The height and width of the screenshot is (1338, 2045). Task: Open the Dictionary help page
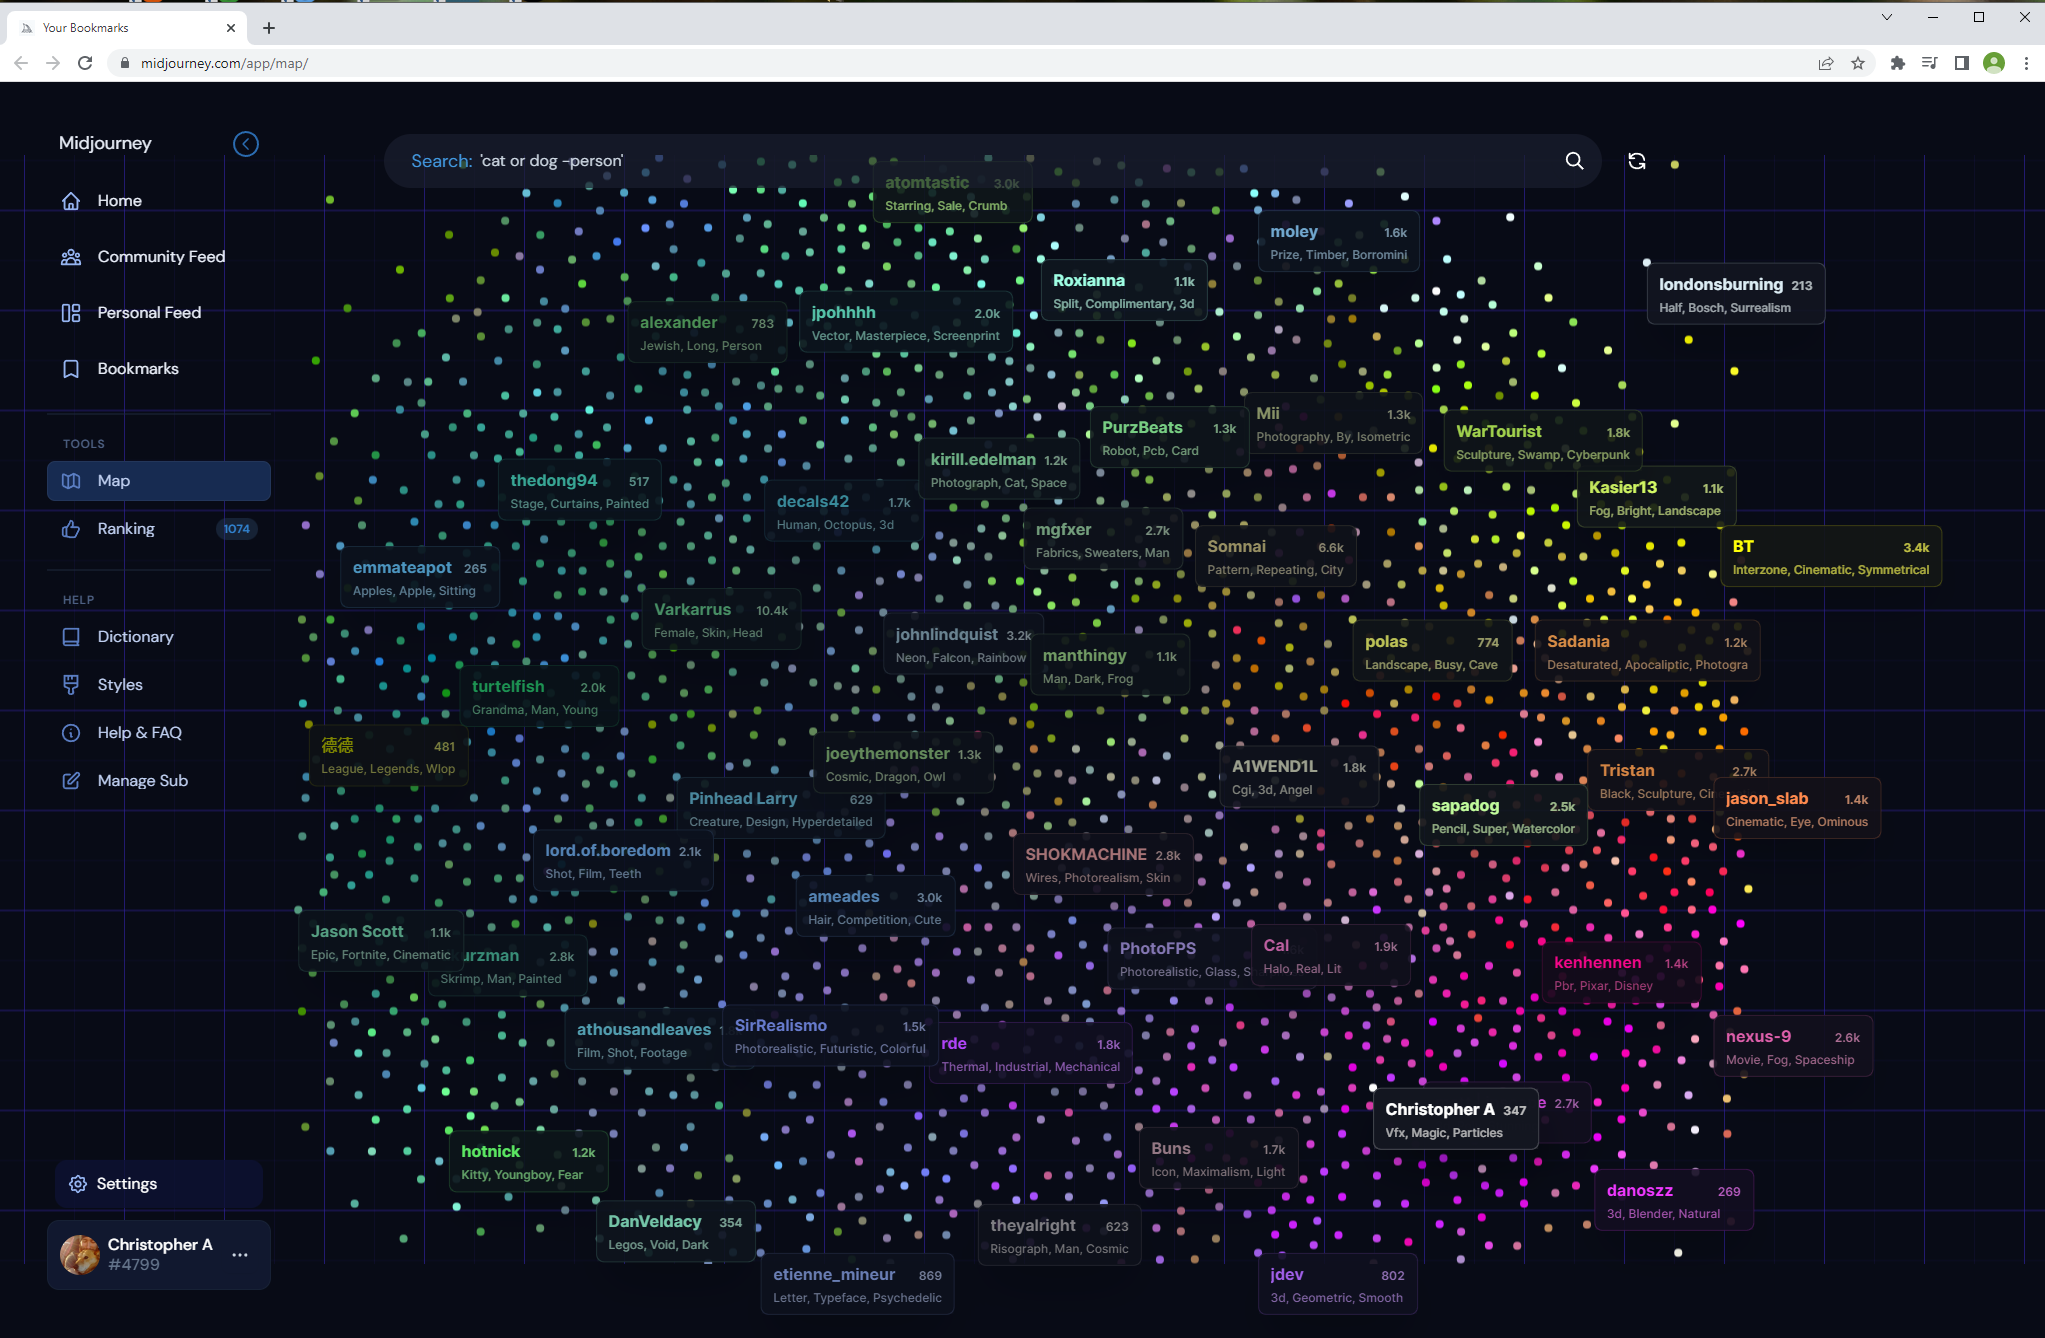tap(135, 637)
